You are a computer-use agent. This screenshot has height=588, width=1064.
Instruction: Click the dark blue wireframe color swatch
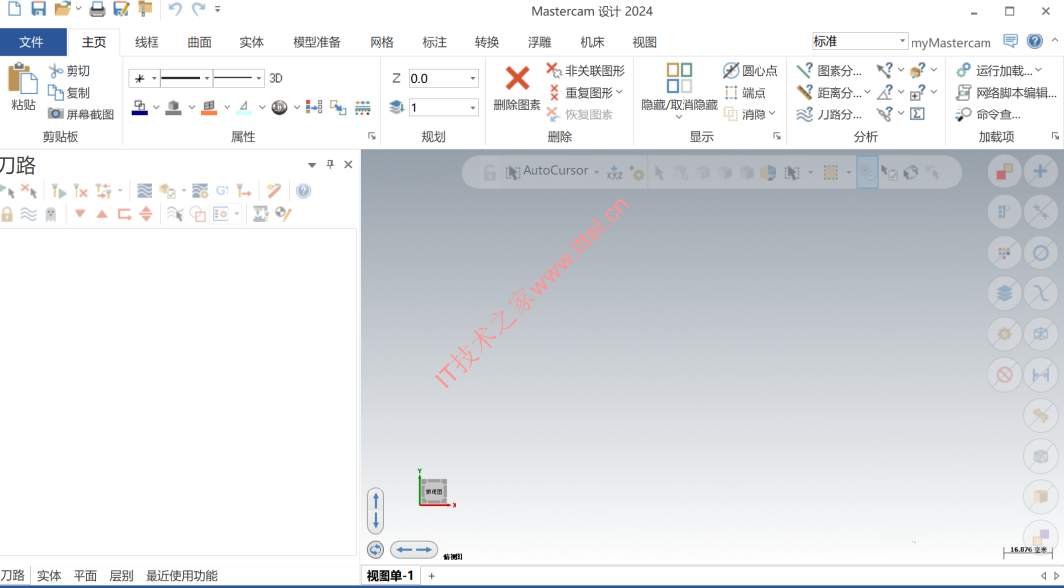(140, 107)
